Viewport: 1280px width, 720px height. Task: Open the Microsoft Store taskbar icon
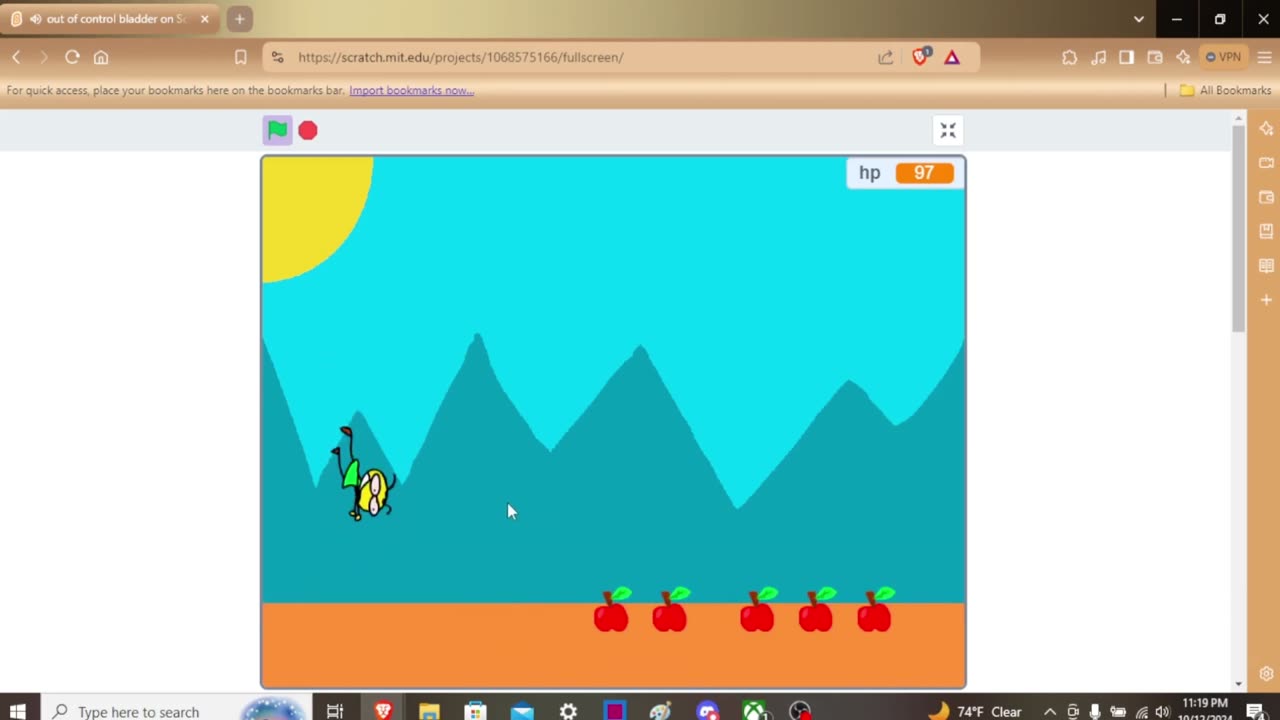pyautogui.click(x=475, y=711)
